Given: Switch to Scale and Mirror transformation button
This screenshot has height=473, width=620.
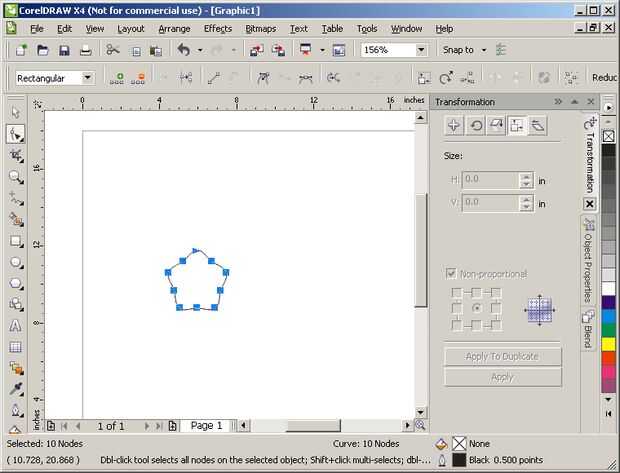Looking at the screenshot, I should (497, 126).
